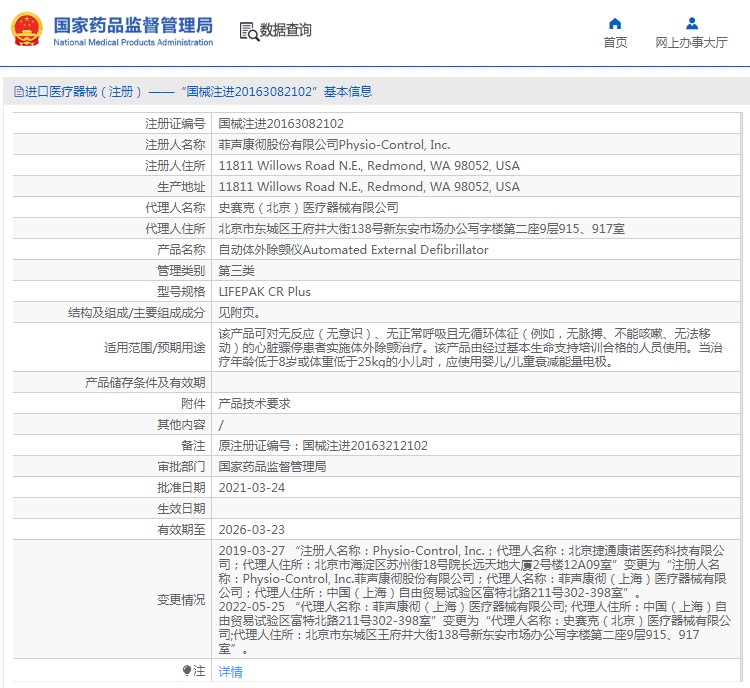The image size is (750, 688).
Task: Click the 2022-05-25 change record text
Action: click(474, 628)
